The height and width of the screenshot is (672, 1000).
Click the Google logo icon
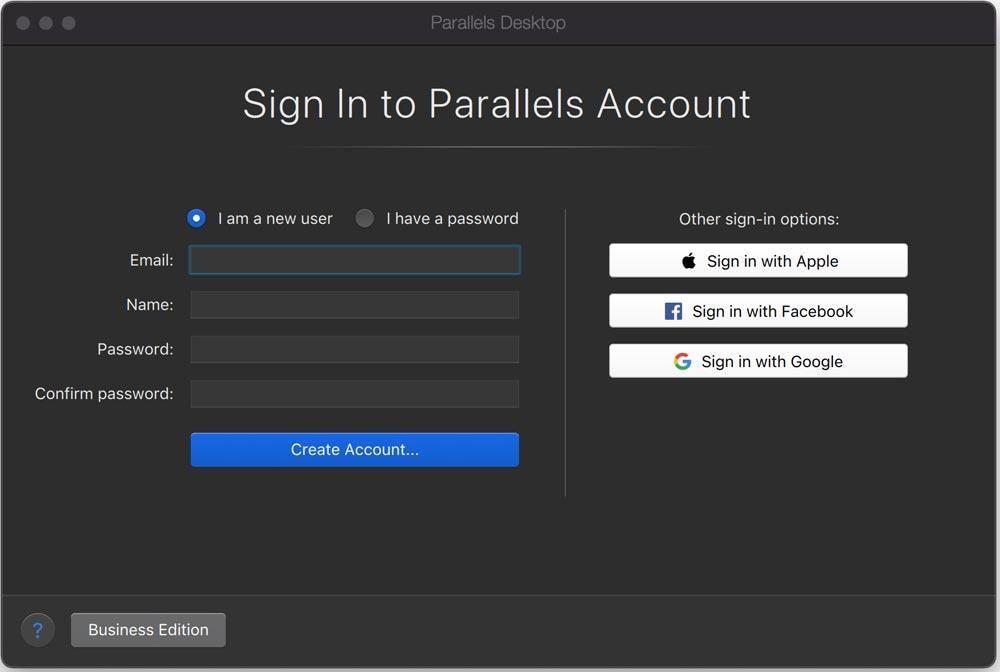pyautogui.click(x=681, y=361)
